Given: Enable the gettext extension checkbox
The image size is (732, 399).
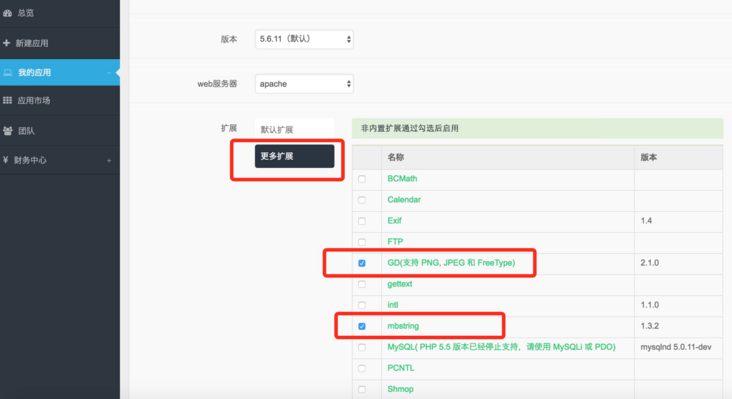Looking at the screenshot, I should 362,284.
